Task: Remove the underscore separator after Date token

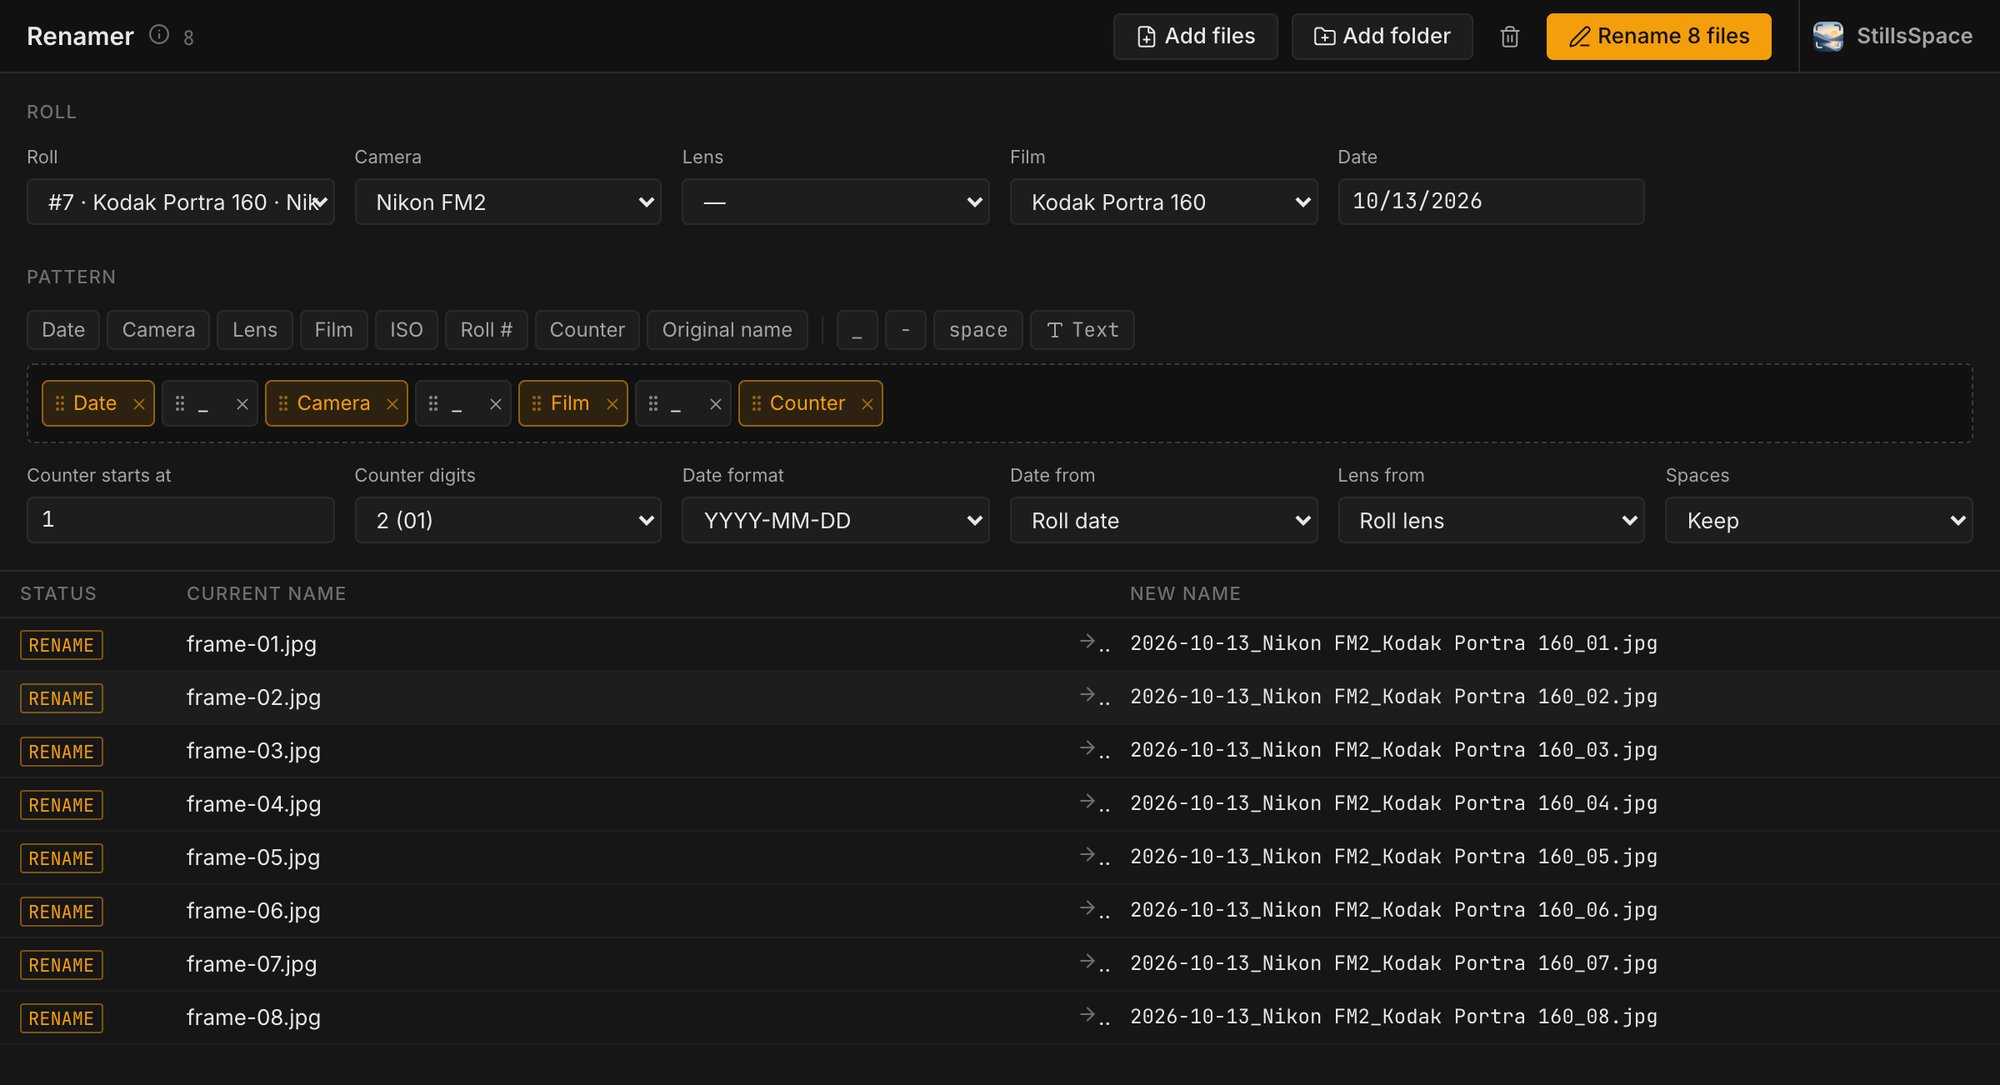Action: point(242,404)
